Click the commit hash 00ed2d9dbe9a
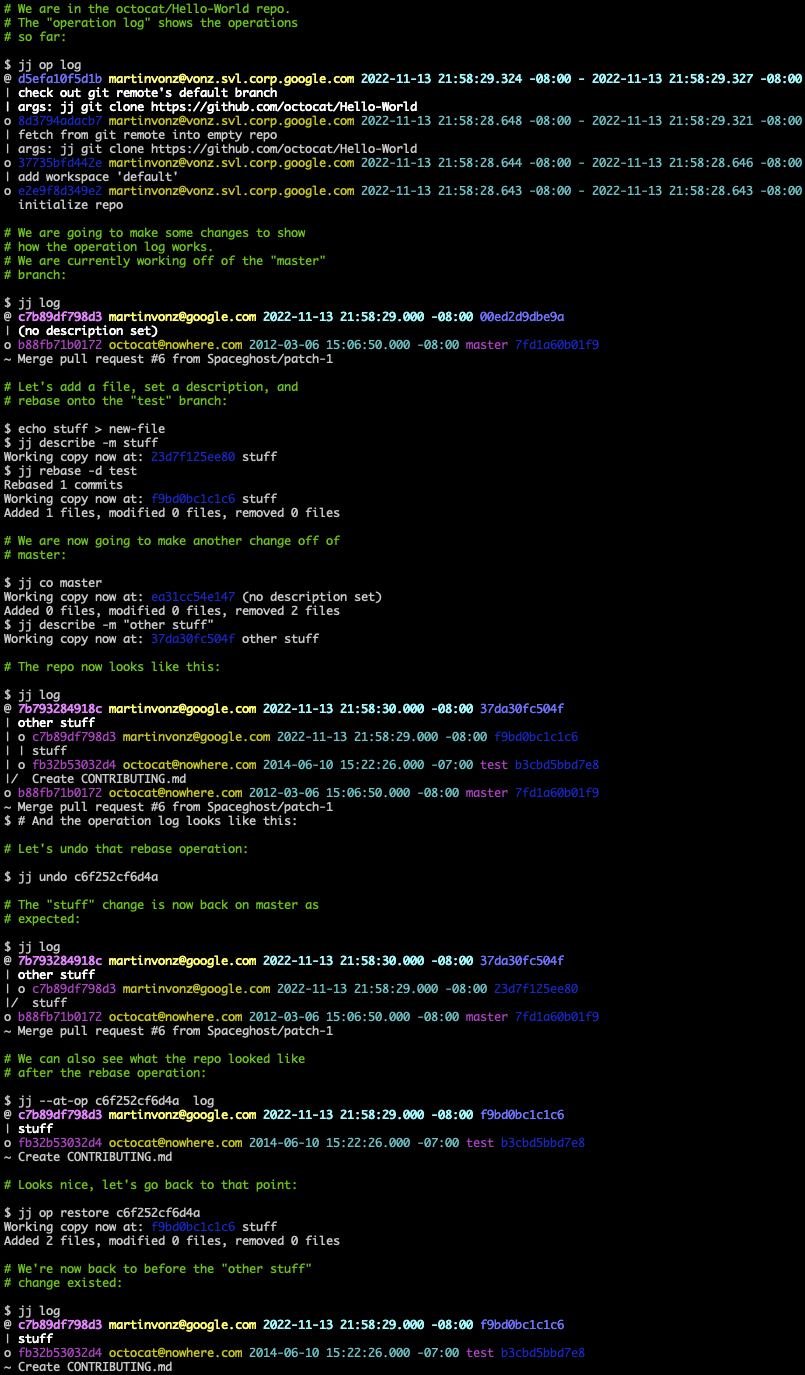The height and width of the screenshot is (1375, 805). [521, 316]
